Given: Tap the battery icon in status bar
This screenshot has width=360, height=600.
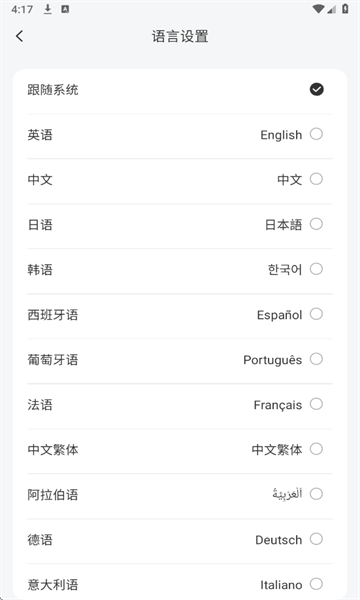Looking at the screenshot, I should click(x=345, y=9).
